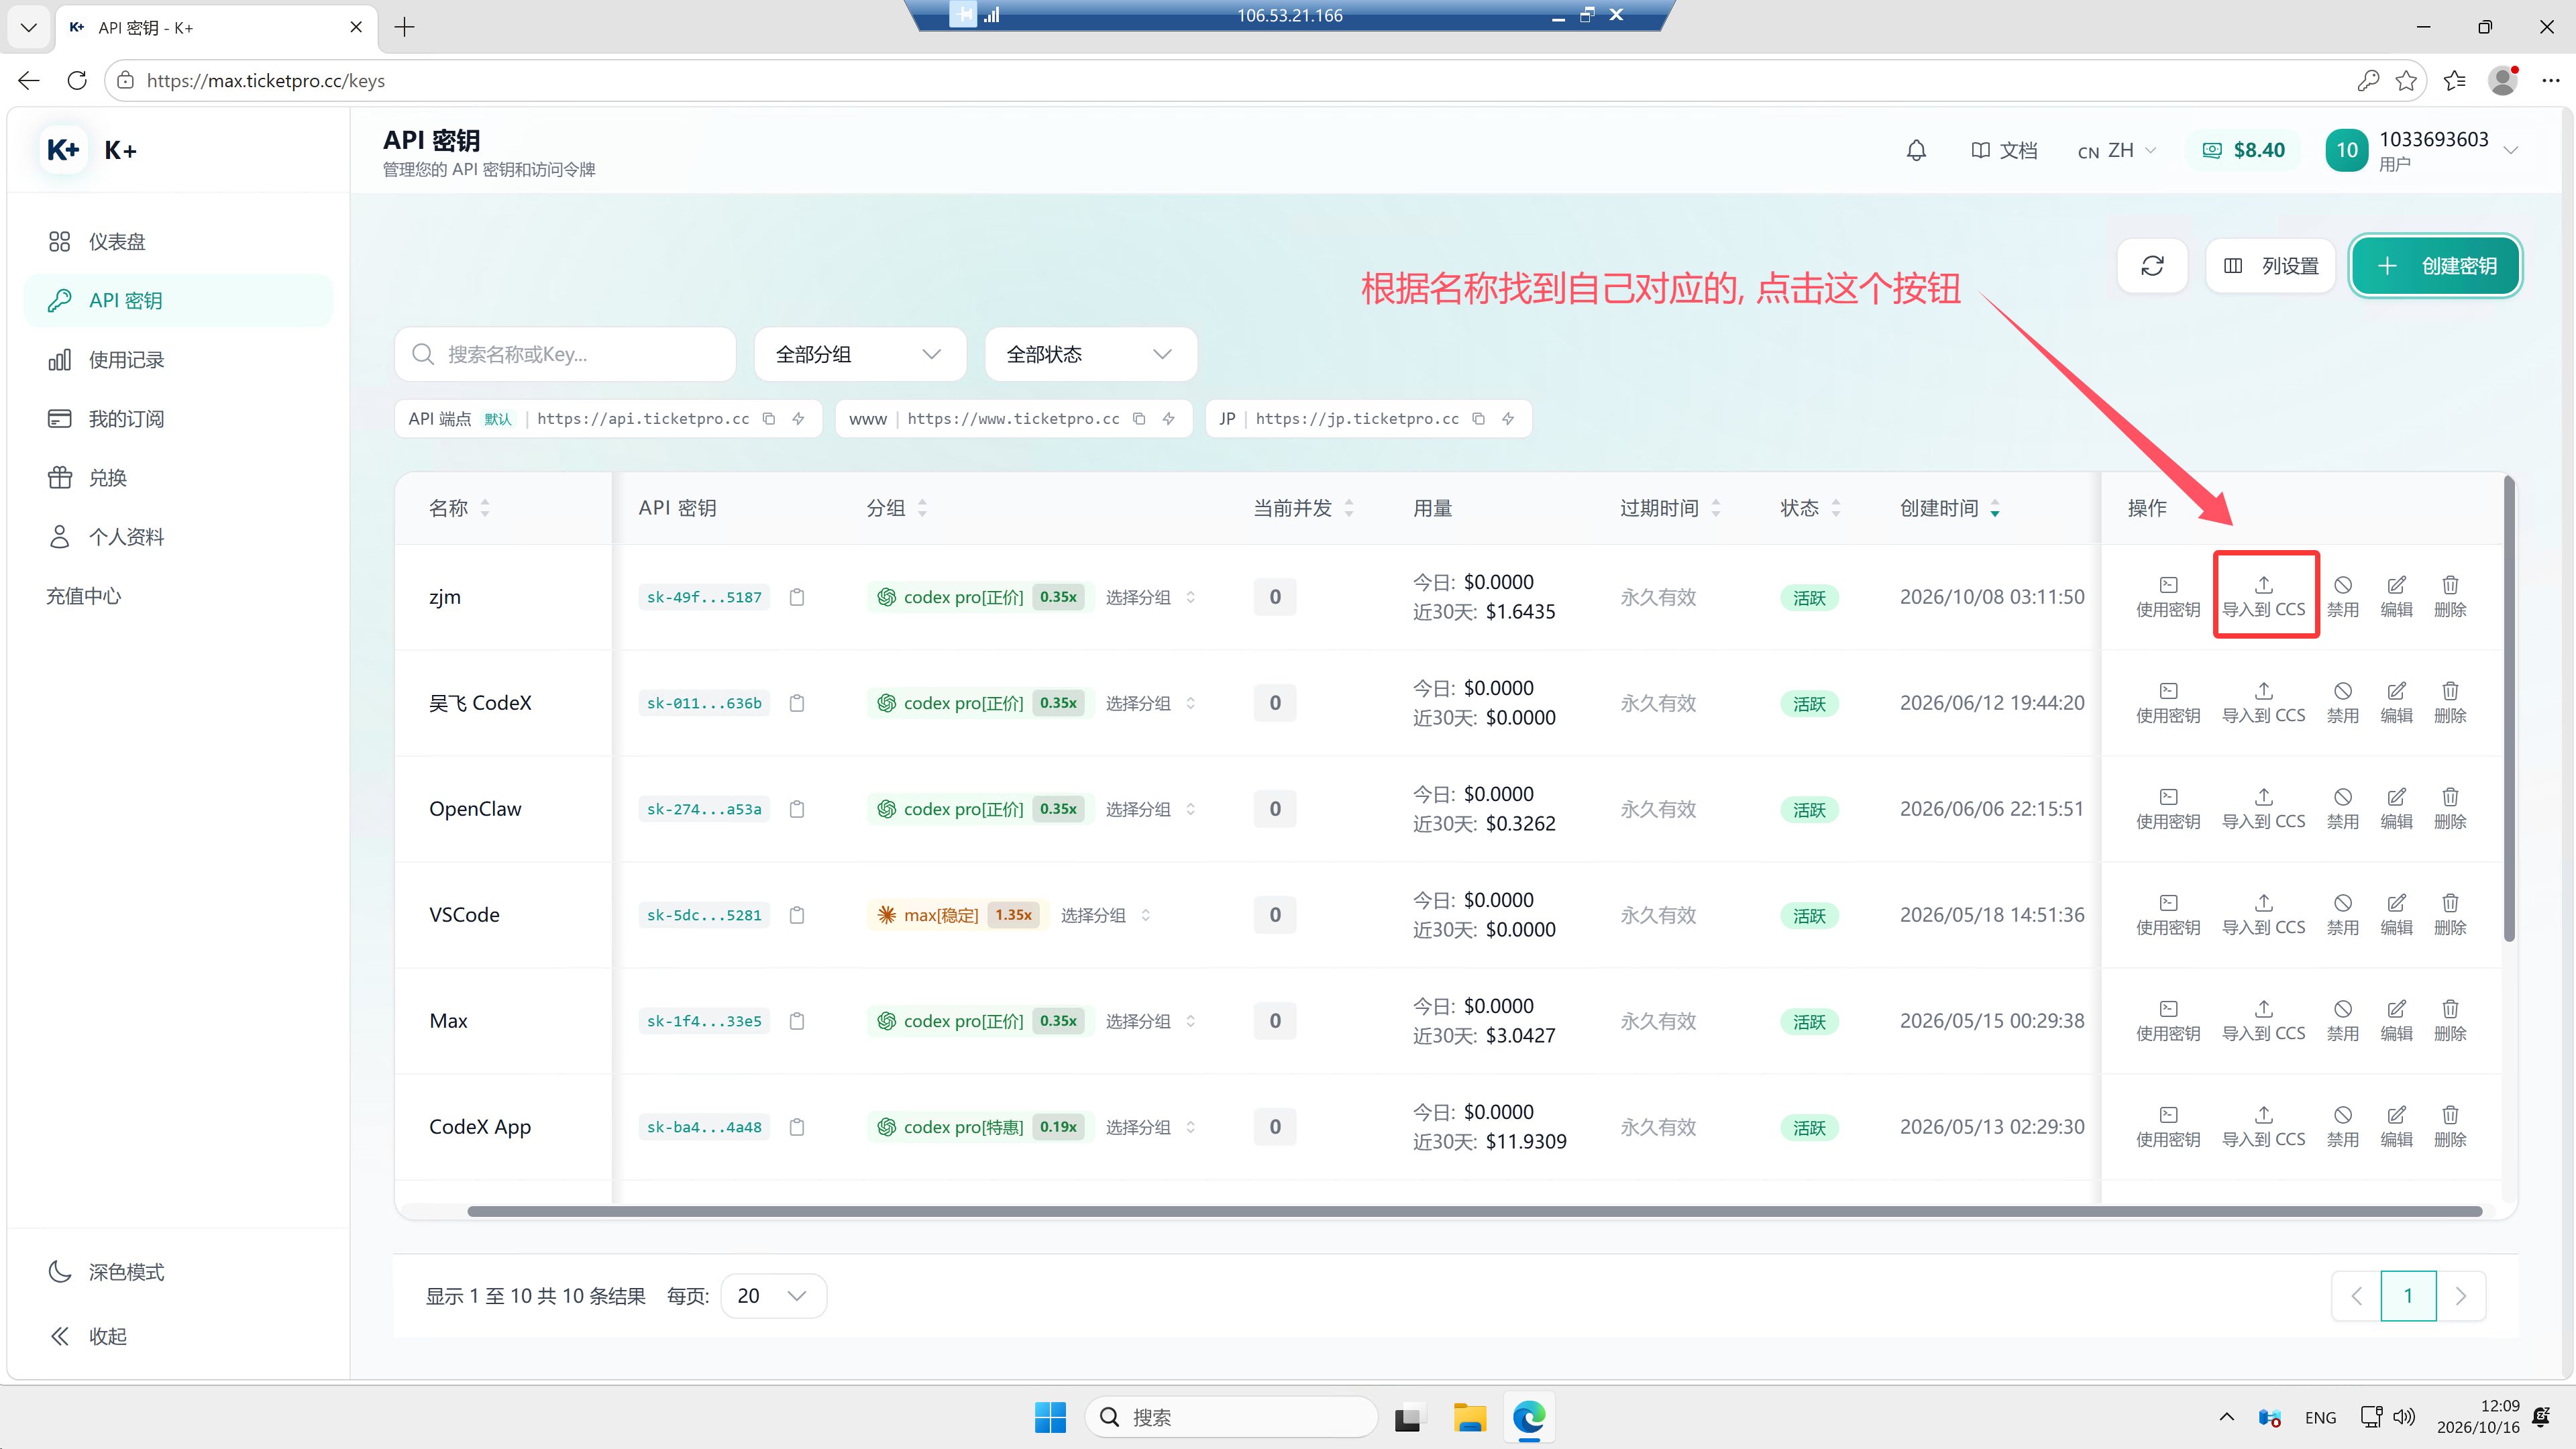Edit the 吴飞 CodeX key
The image size is (2576, 1449).
[2396, 703]
